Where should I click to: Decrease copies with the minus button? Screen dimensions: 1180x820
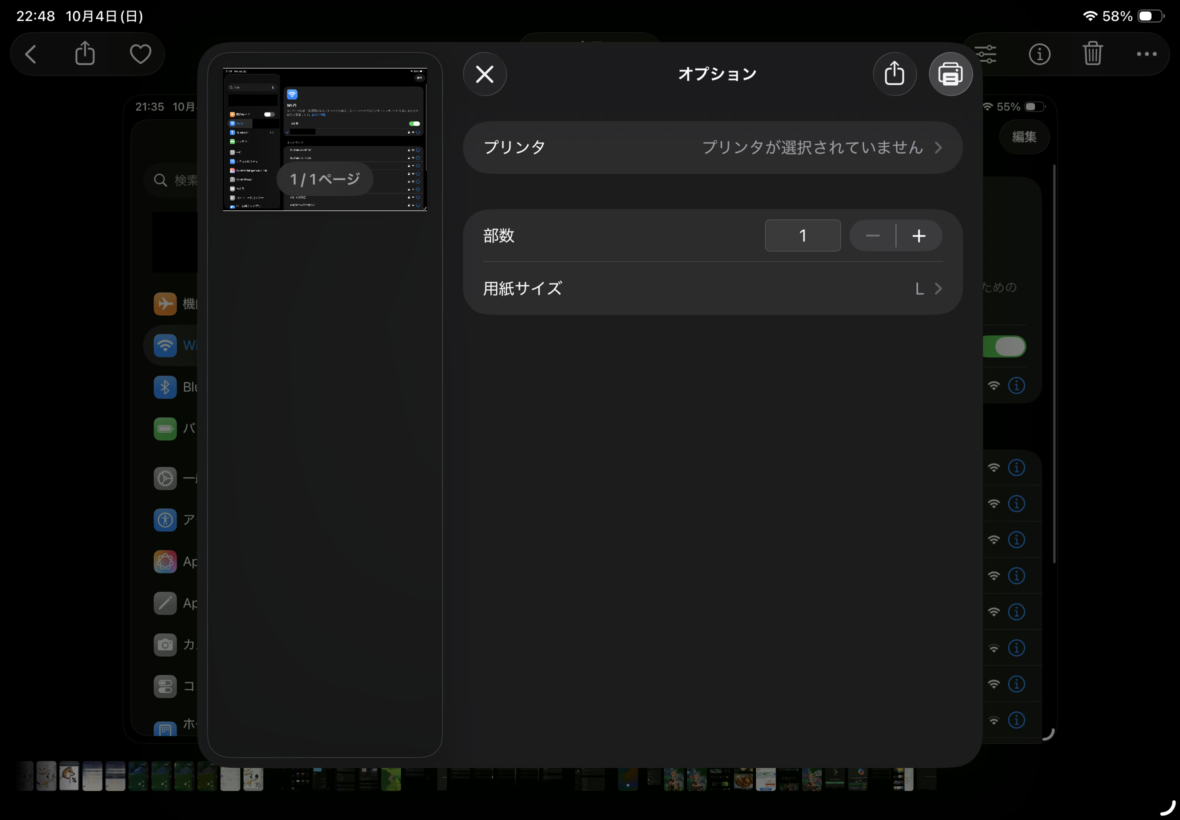click(872, 235)
